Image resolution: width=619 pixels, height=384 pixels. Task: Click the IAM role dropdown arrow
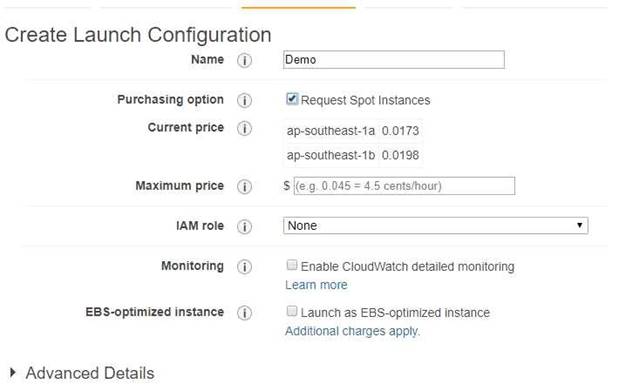[x=579, y=225]
